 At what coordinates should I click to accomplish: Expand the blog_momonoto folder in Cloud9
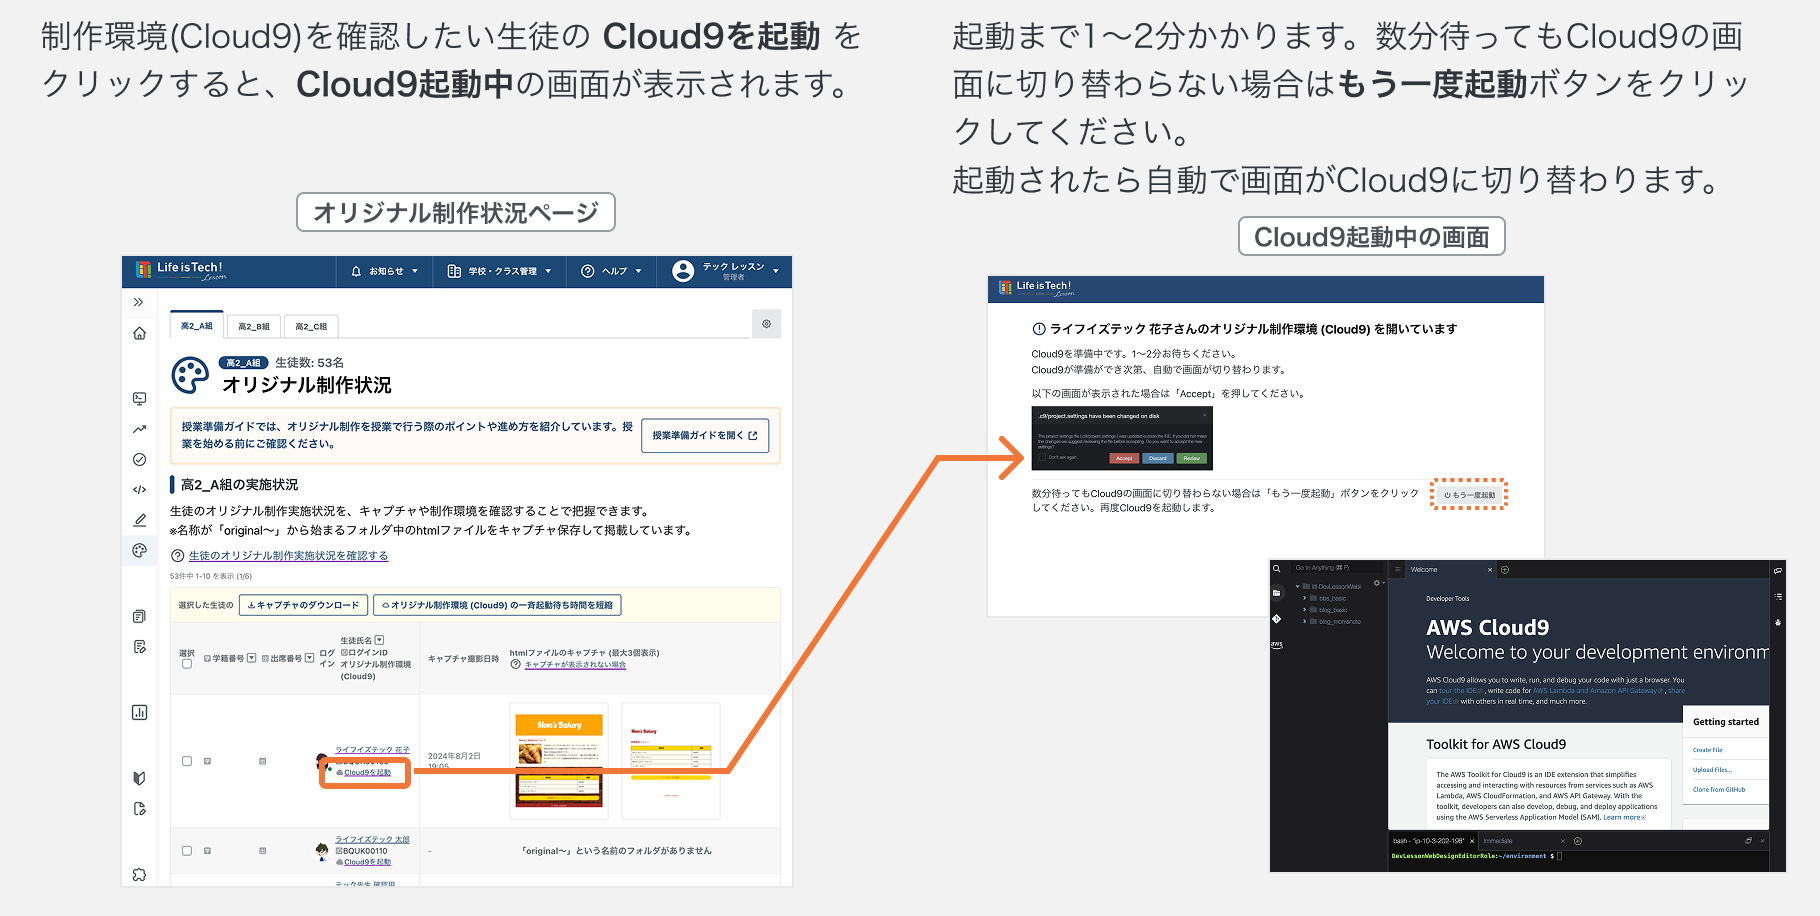click(1305, 621)
